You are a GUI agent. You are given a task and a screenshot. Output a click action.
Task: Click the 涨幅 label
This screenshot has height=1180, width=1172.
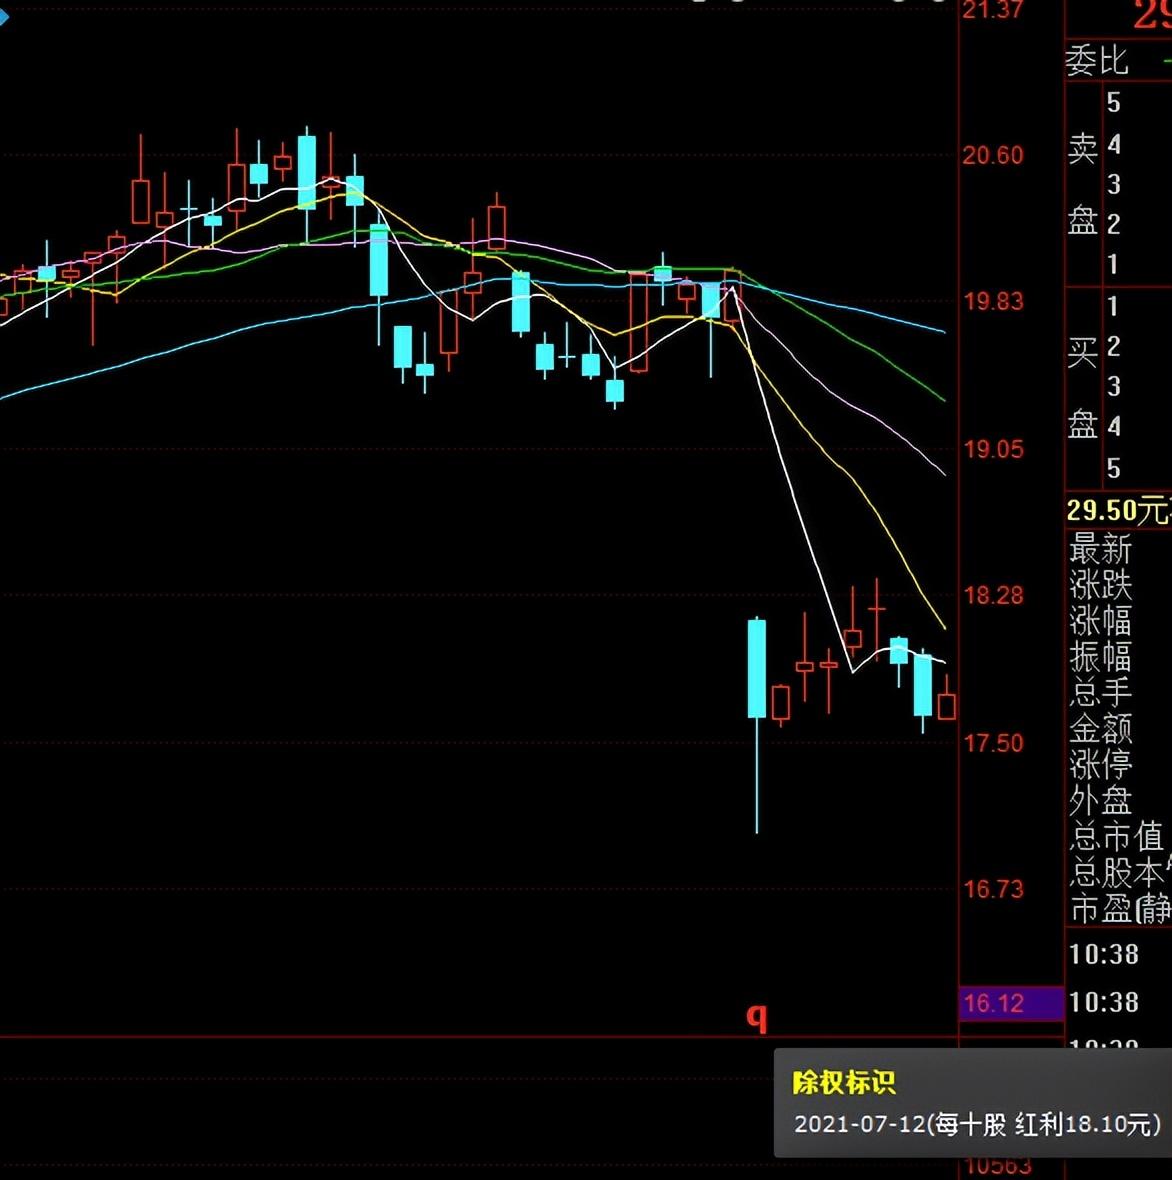(1100, 621)
